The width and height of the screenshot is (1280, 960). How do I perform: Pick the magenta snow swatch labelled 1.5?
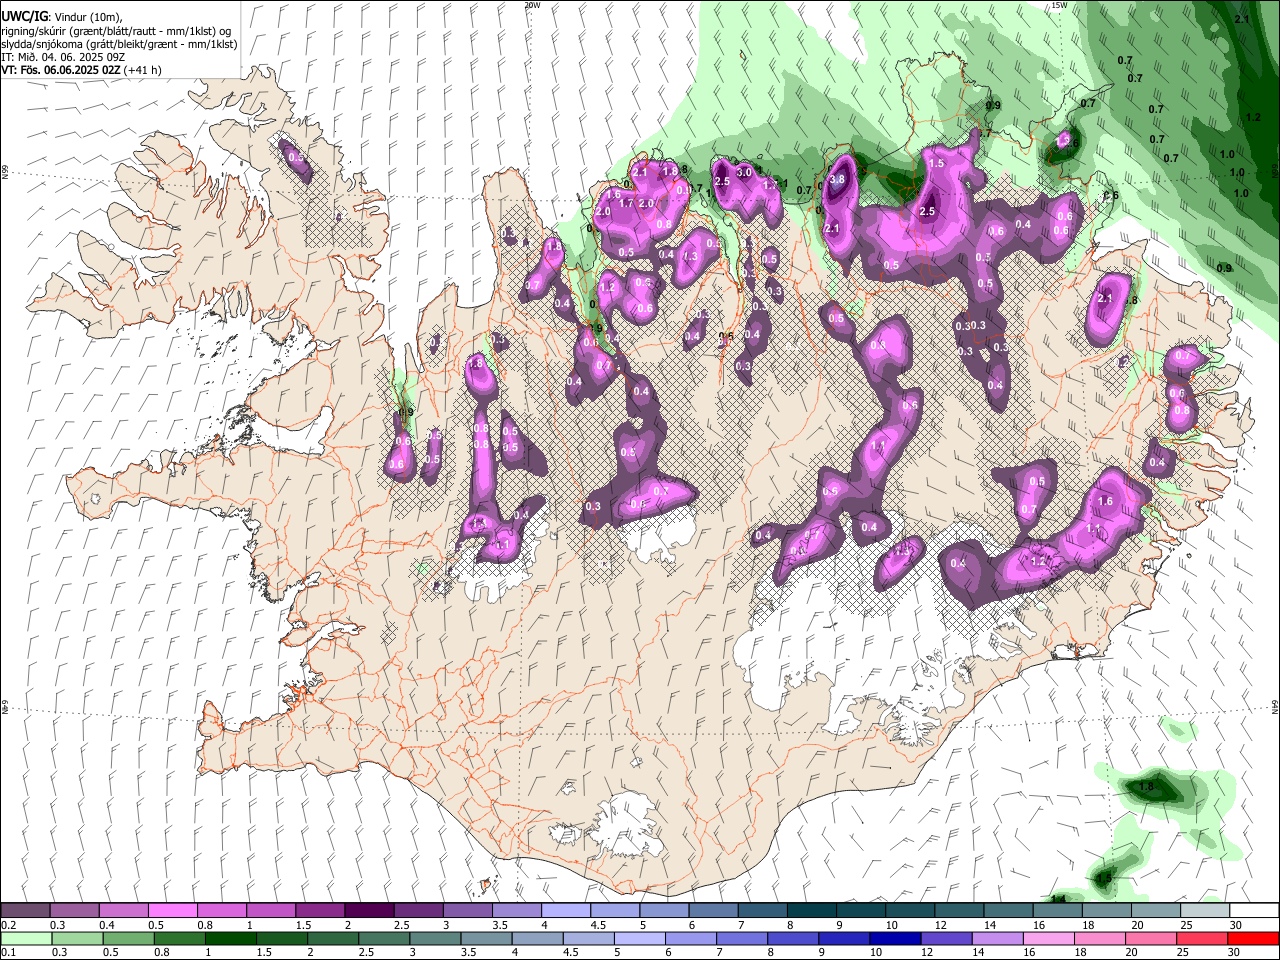tap(319, 911)
